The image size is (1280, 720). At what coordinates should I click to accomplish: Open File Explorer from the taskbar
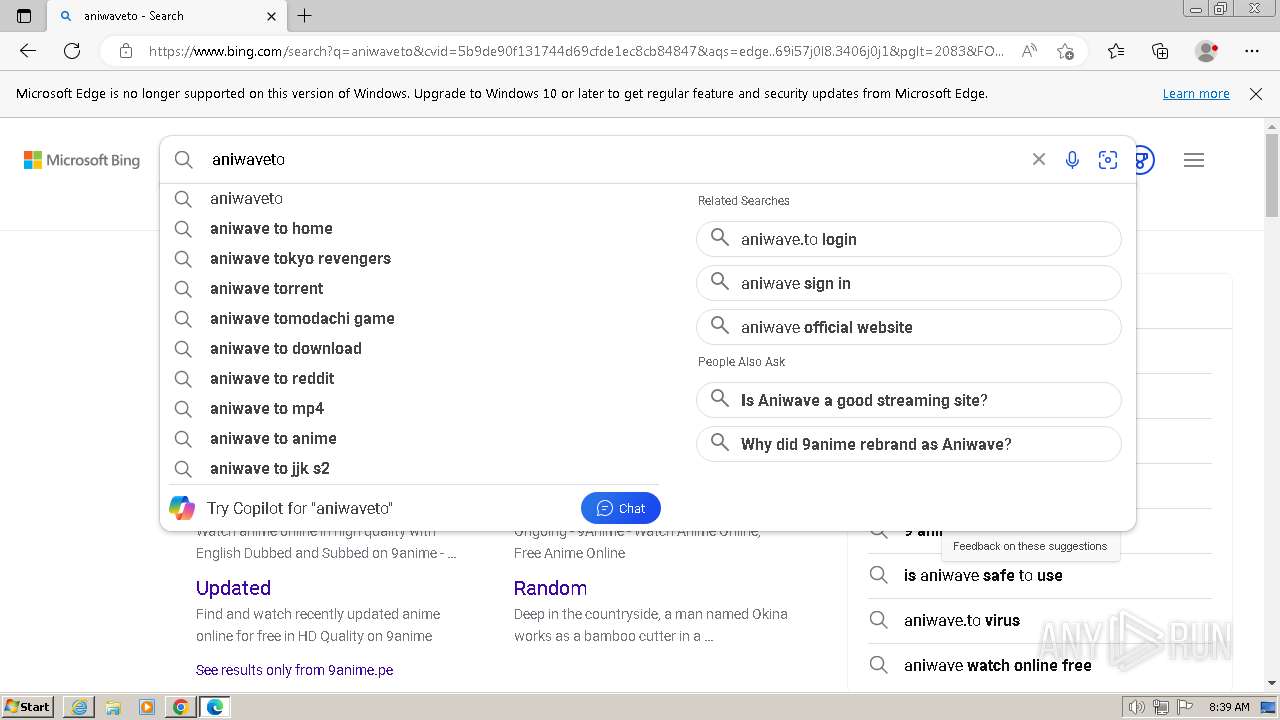[113, 707]
